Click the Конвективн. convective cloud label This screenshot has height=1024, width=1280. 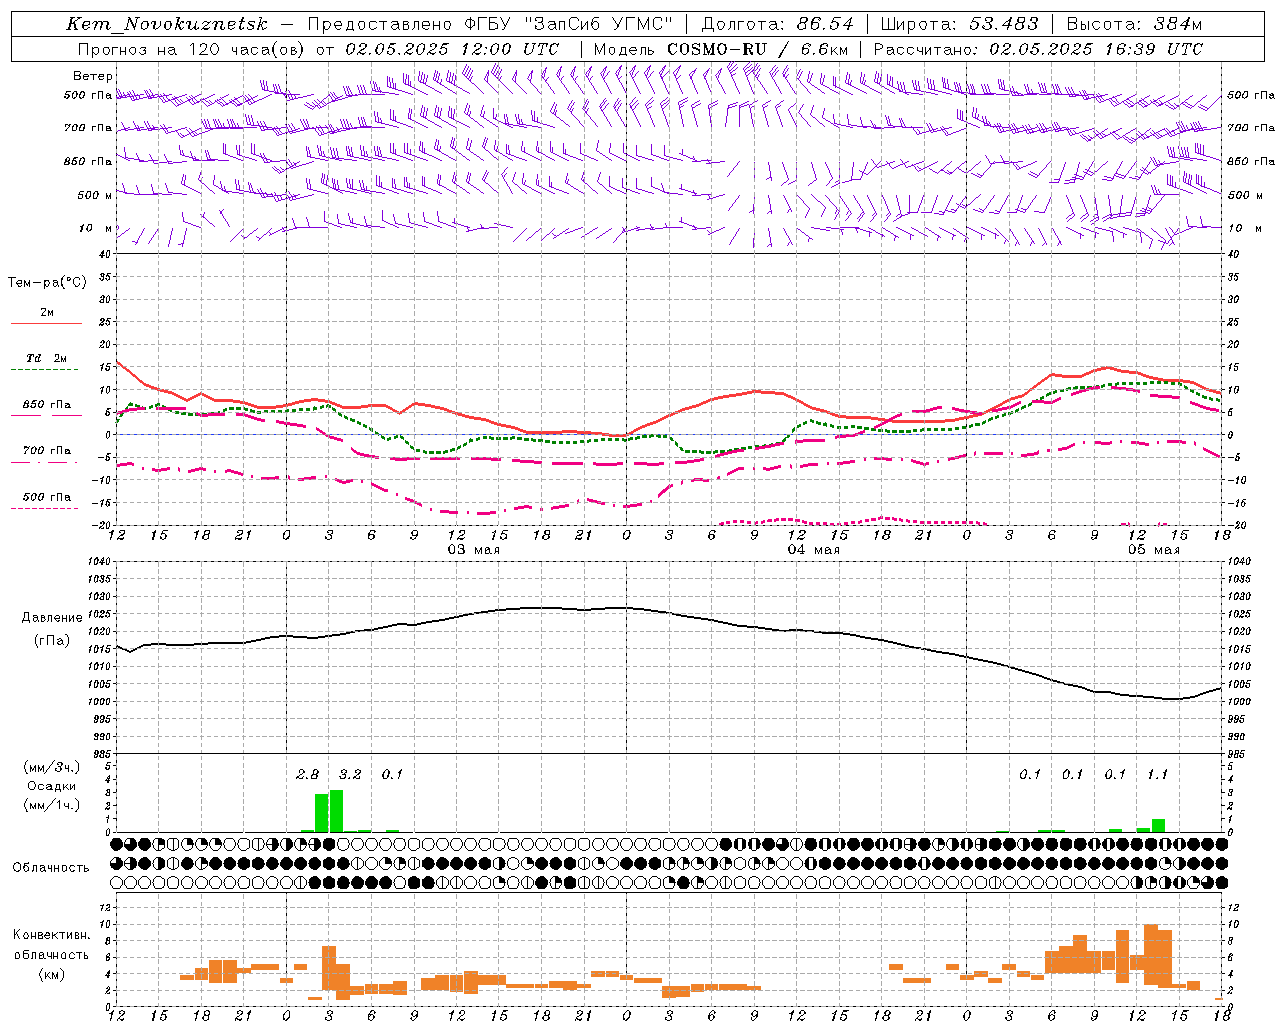tap(52, 935)
